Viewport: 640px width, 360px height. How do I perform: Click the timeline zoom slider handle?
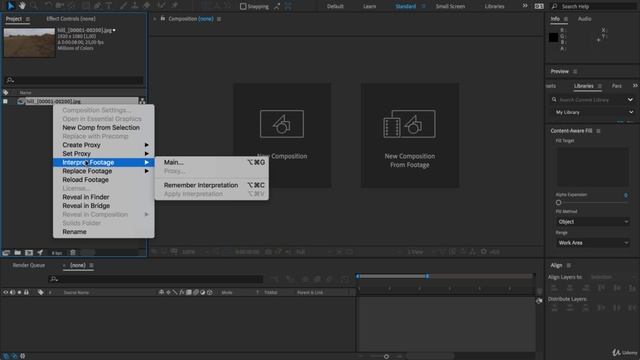pyautogui.click(x=386, y=356)
